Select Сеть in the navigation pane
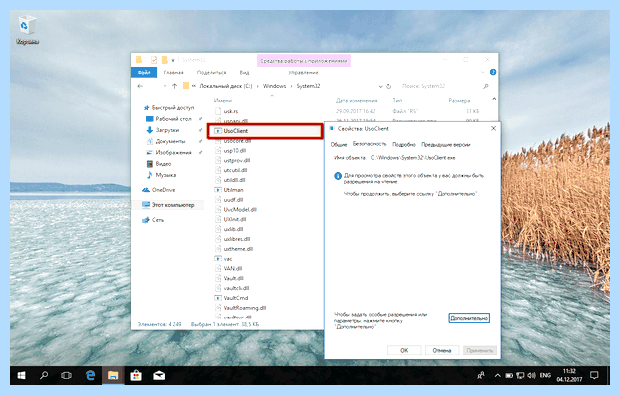The image size is (620, 395). coord(153,220)
